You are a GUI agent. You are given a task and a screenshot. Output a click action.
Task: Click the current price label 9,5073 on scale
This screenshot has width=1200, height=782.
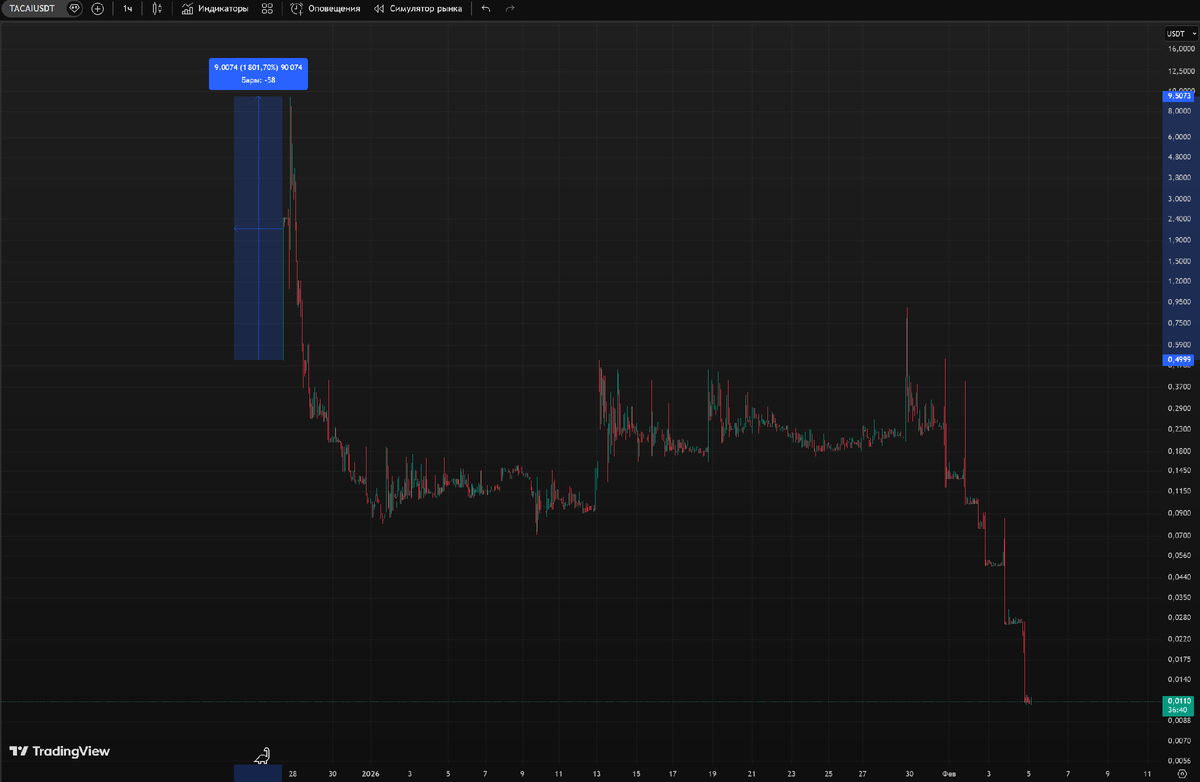pyautogui.click(x=1179, y=96)
